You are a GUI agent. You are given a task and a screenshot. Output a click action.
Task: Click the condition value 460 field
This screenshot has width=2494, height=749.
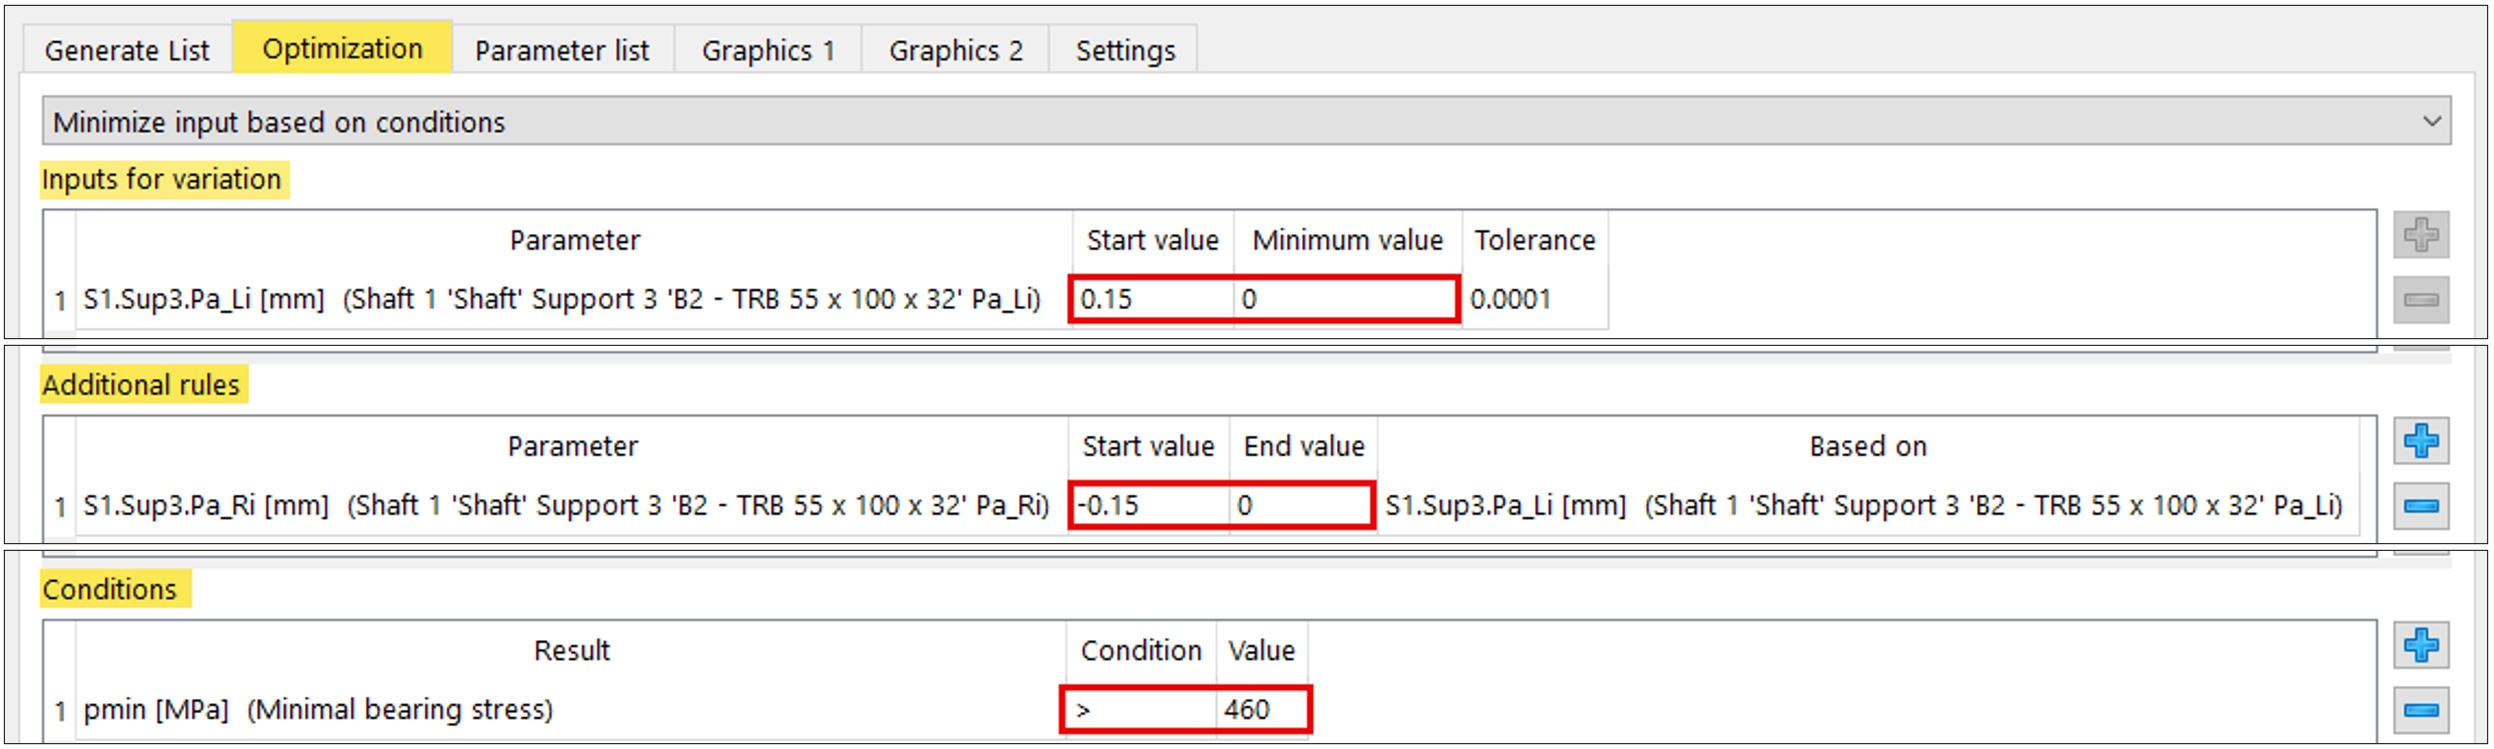1261,710
